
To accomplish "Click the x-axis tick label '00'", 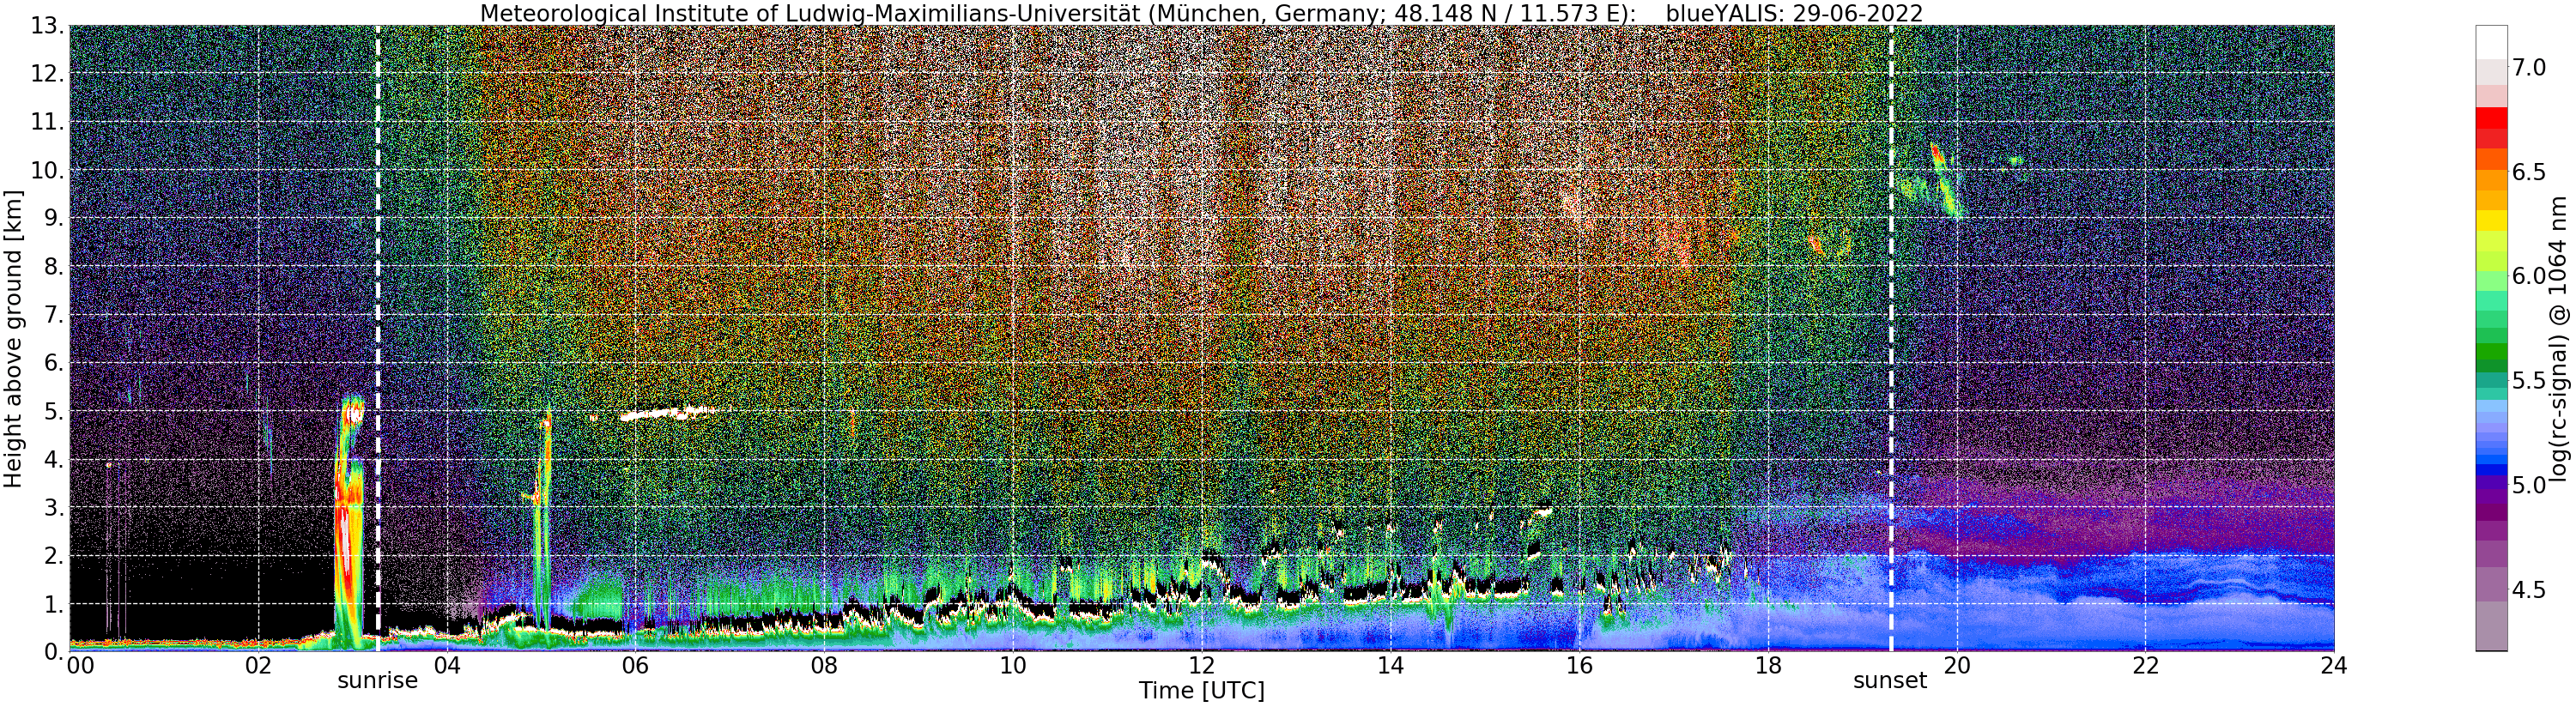I will coord(79,665).
